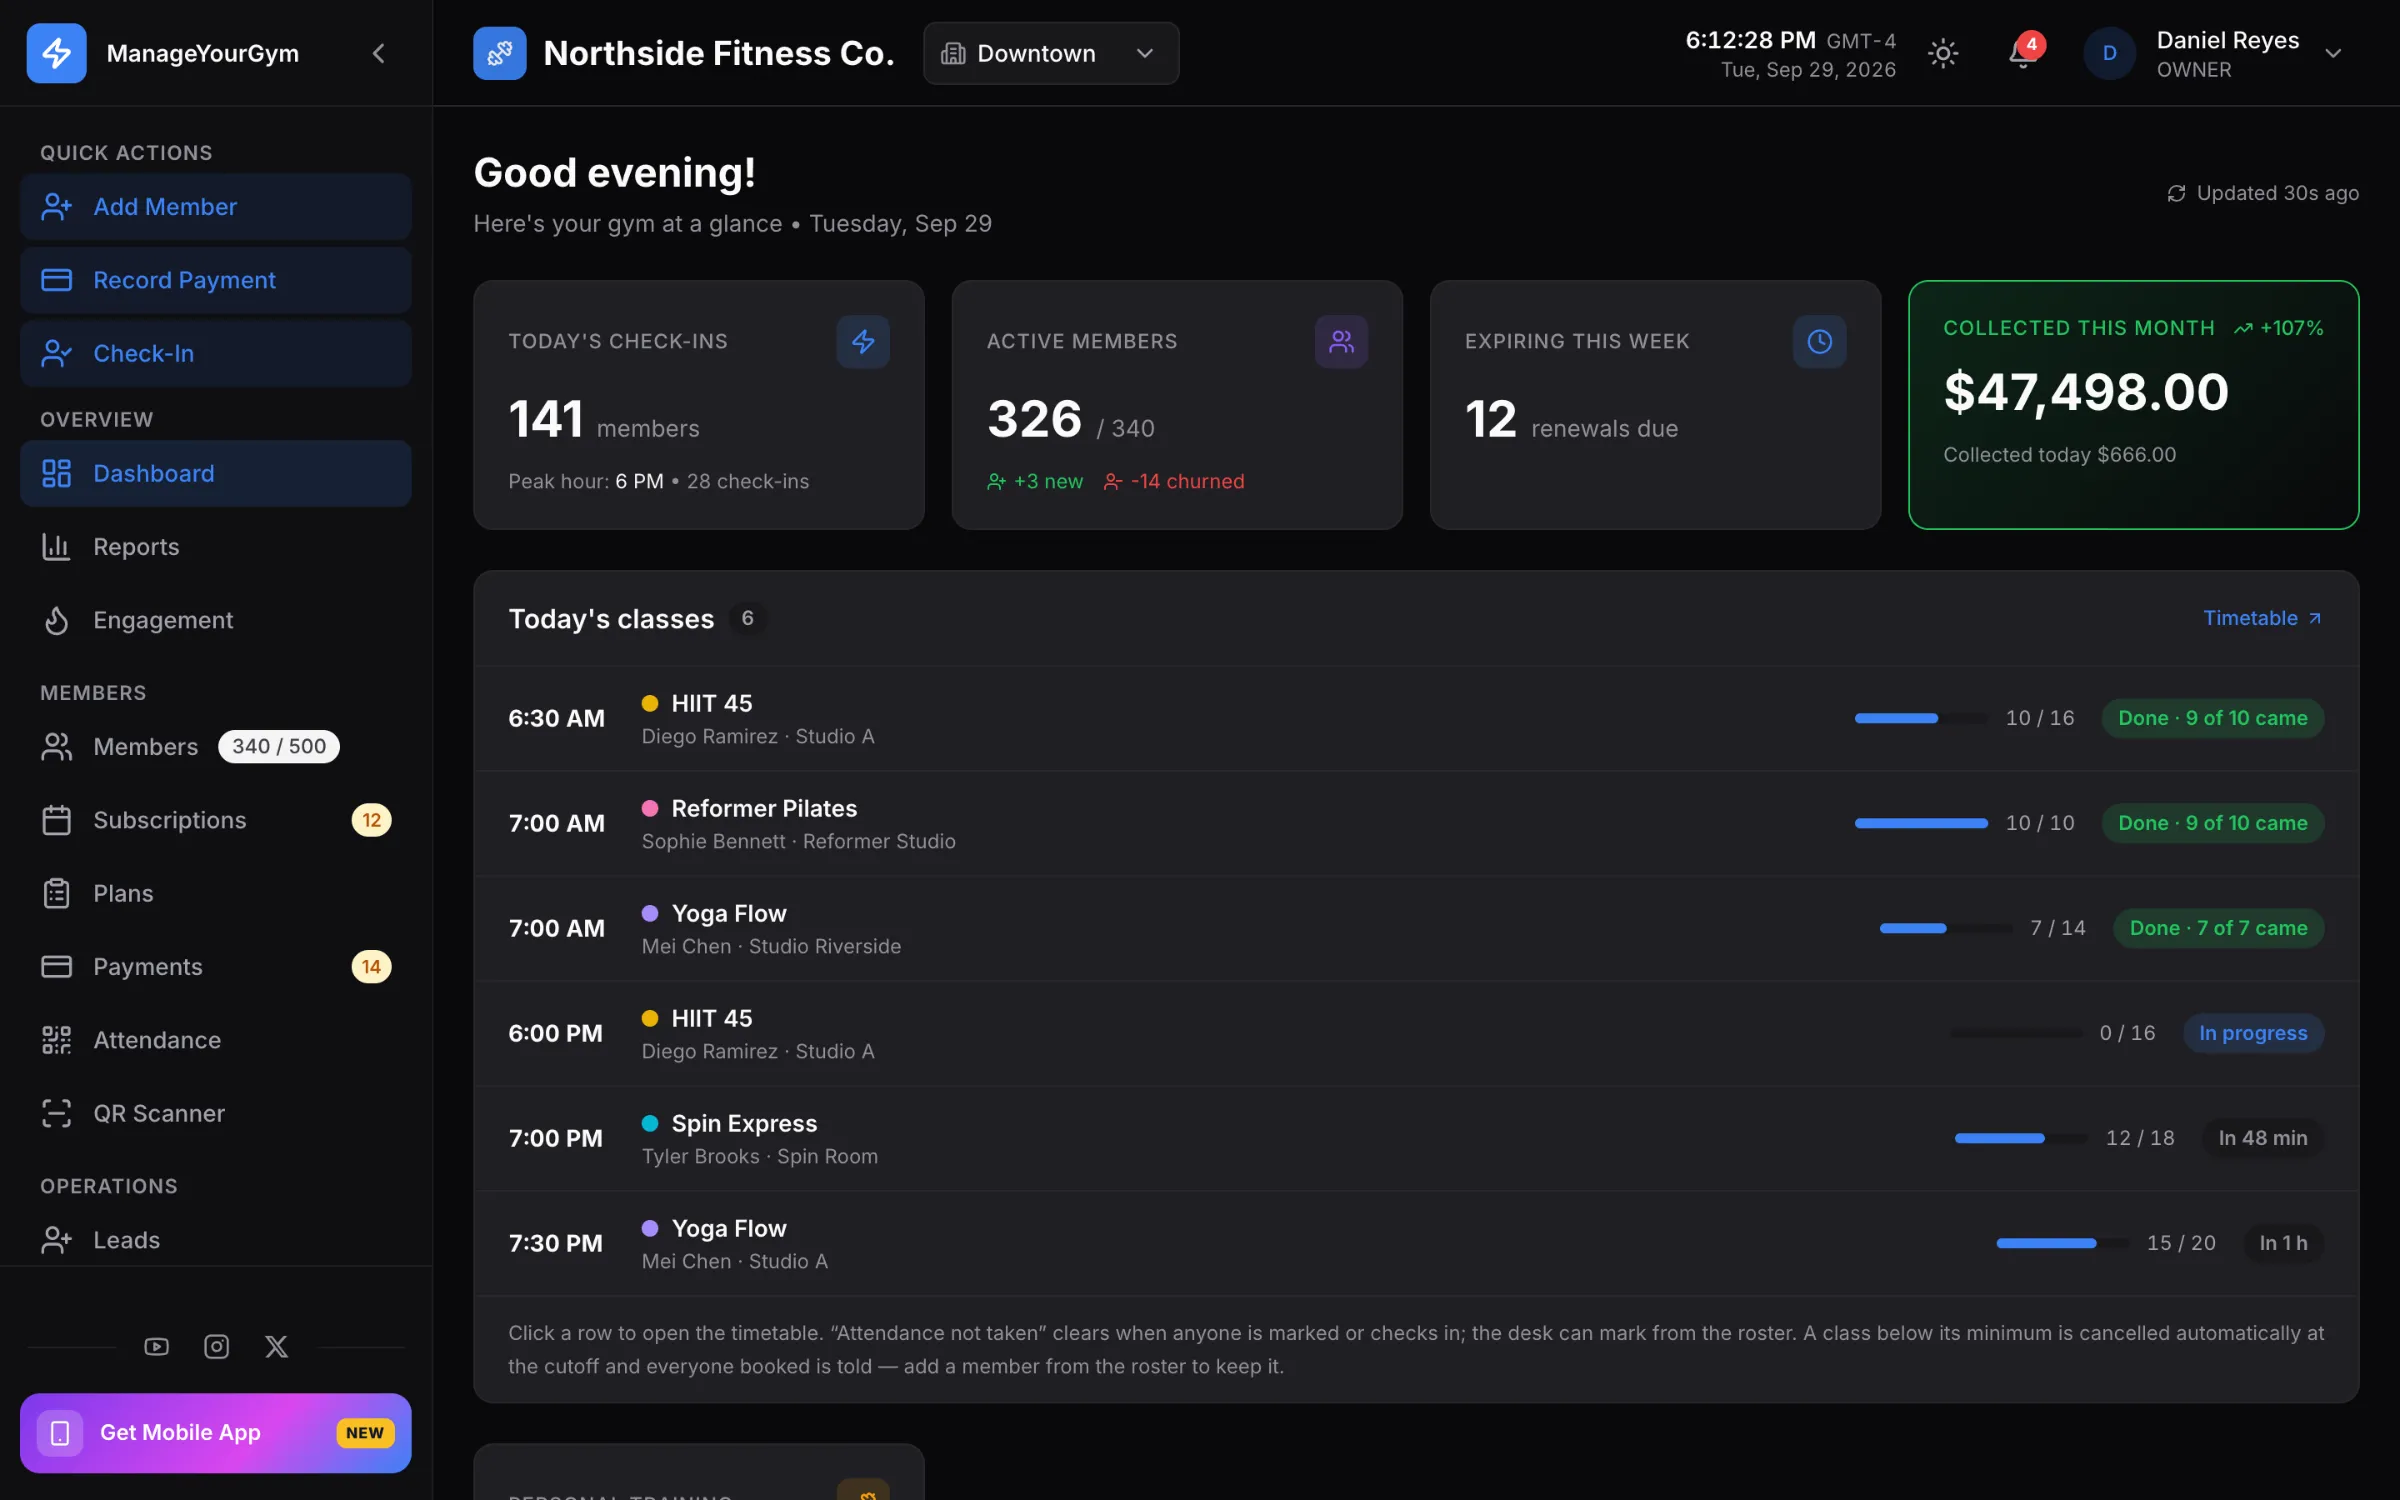Collapse the sidebar with the chevron
The width and height of the screenshot is (2400, 1500).
[x=378, y=53]
